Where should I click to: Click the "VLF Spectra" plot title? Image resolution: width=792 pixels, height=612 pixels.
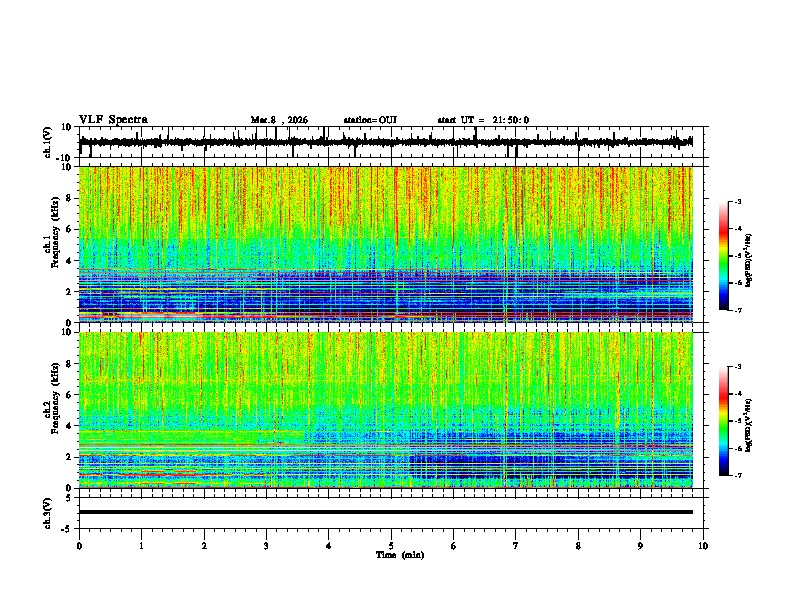(x=113, y=120)
